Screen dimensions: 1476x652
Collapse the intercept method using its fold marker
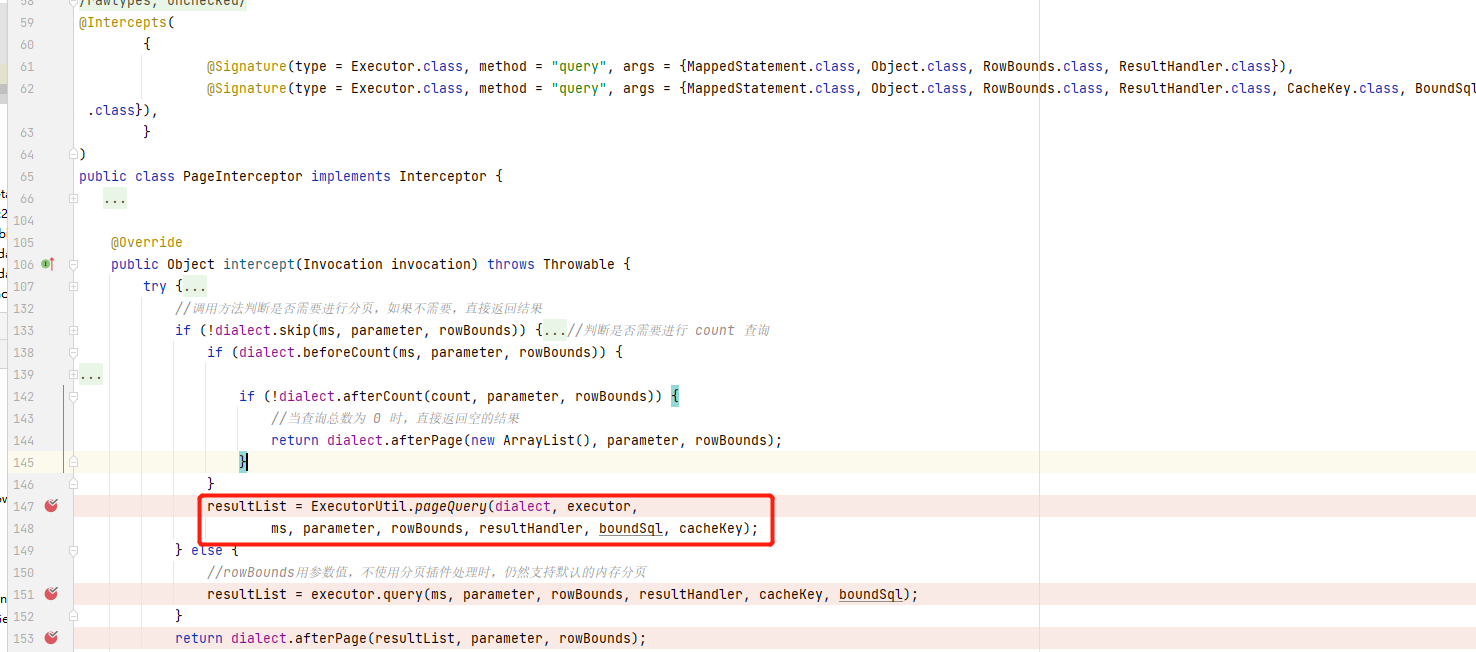pyautogui.click(x=73, y=264)
